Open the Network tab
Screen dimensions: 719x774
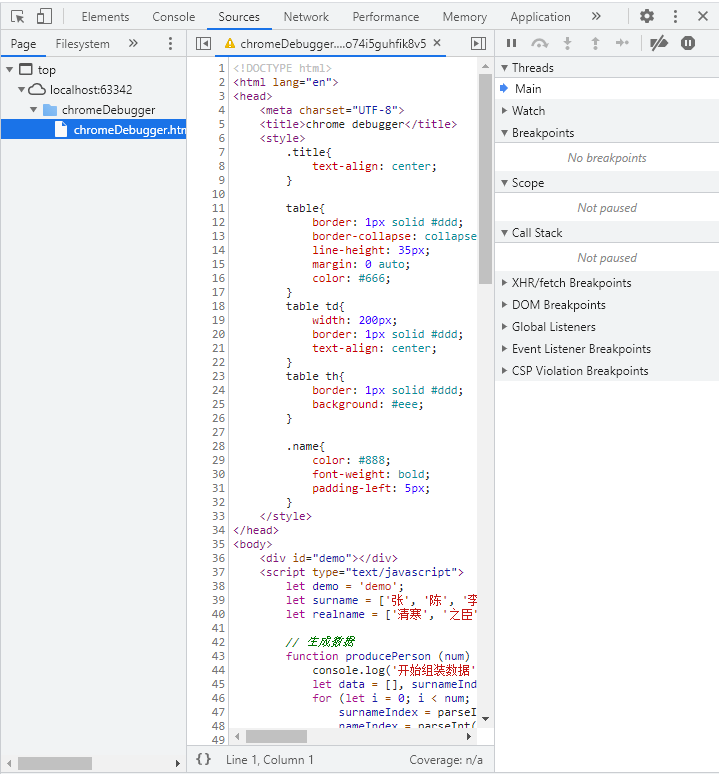pos(306,17)
